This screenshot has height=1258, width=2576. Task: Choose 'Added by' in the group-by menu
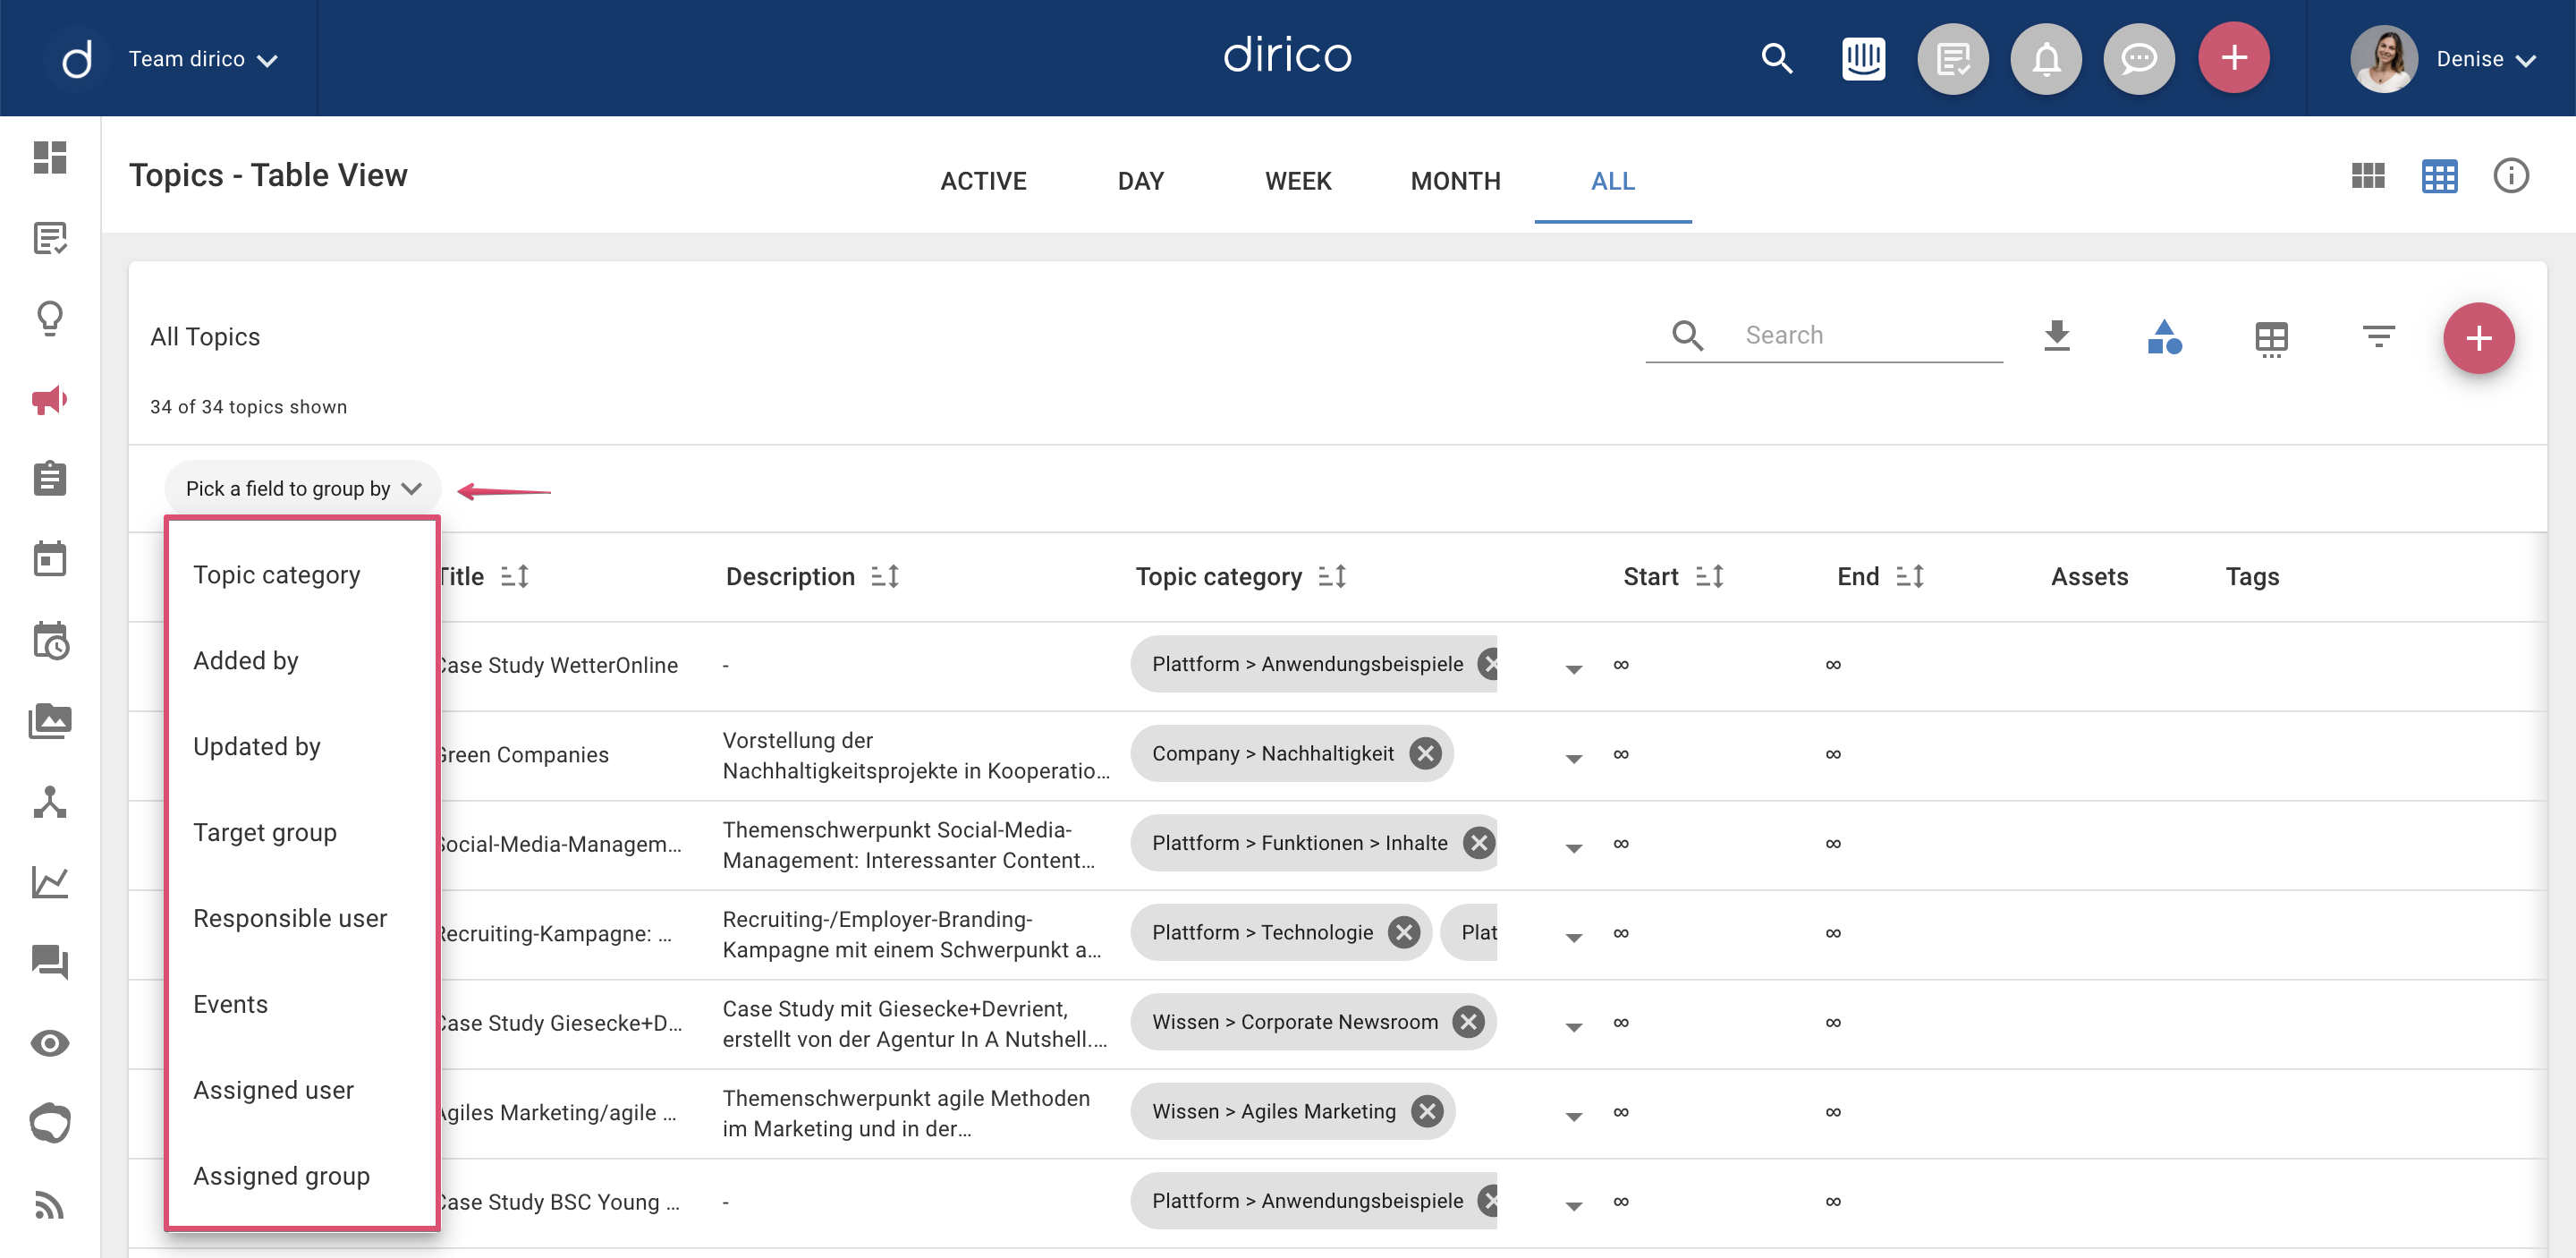(x=303, y=661)
